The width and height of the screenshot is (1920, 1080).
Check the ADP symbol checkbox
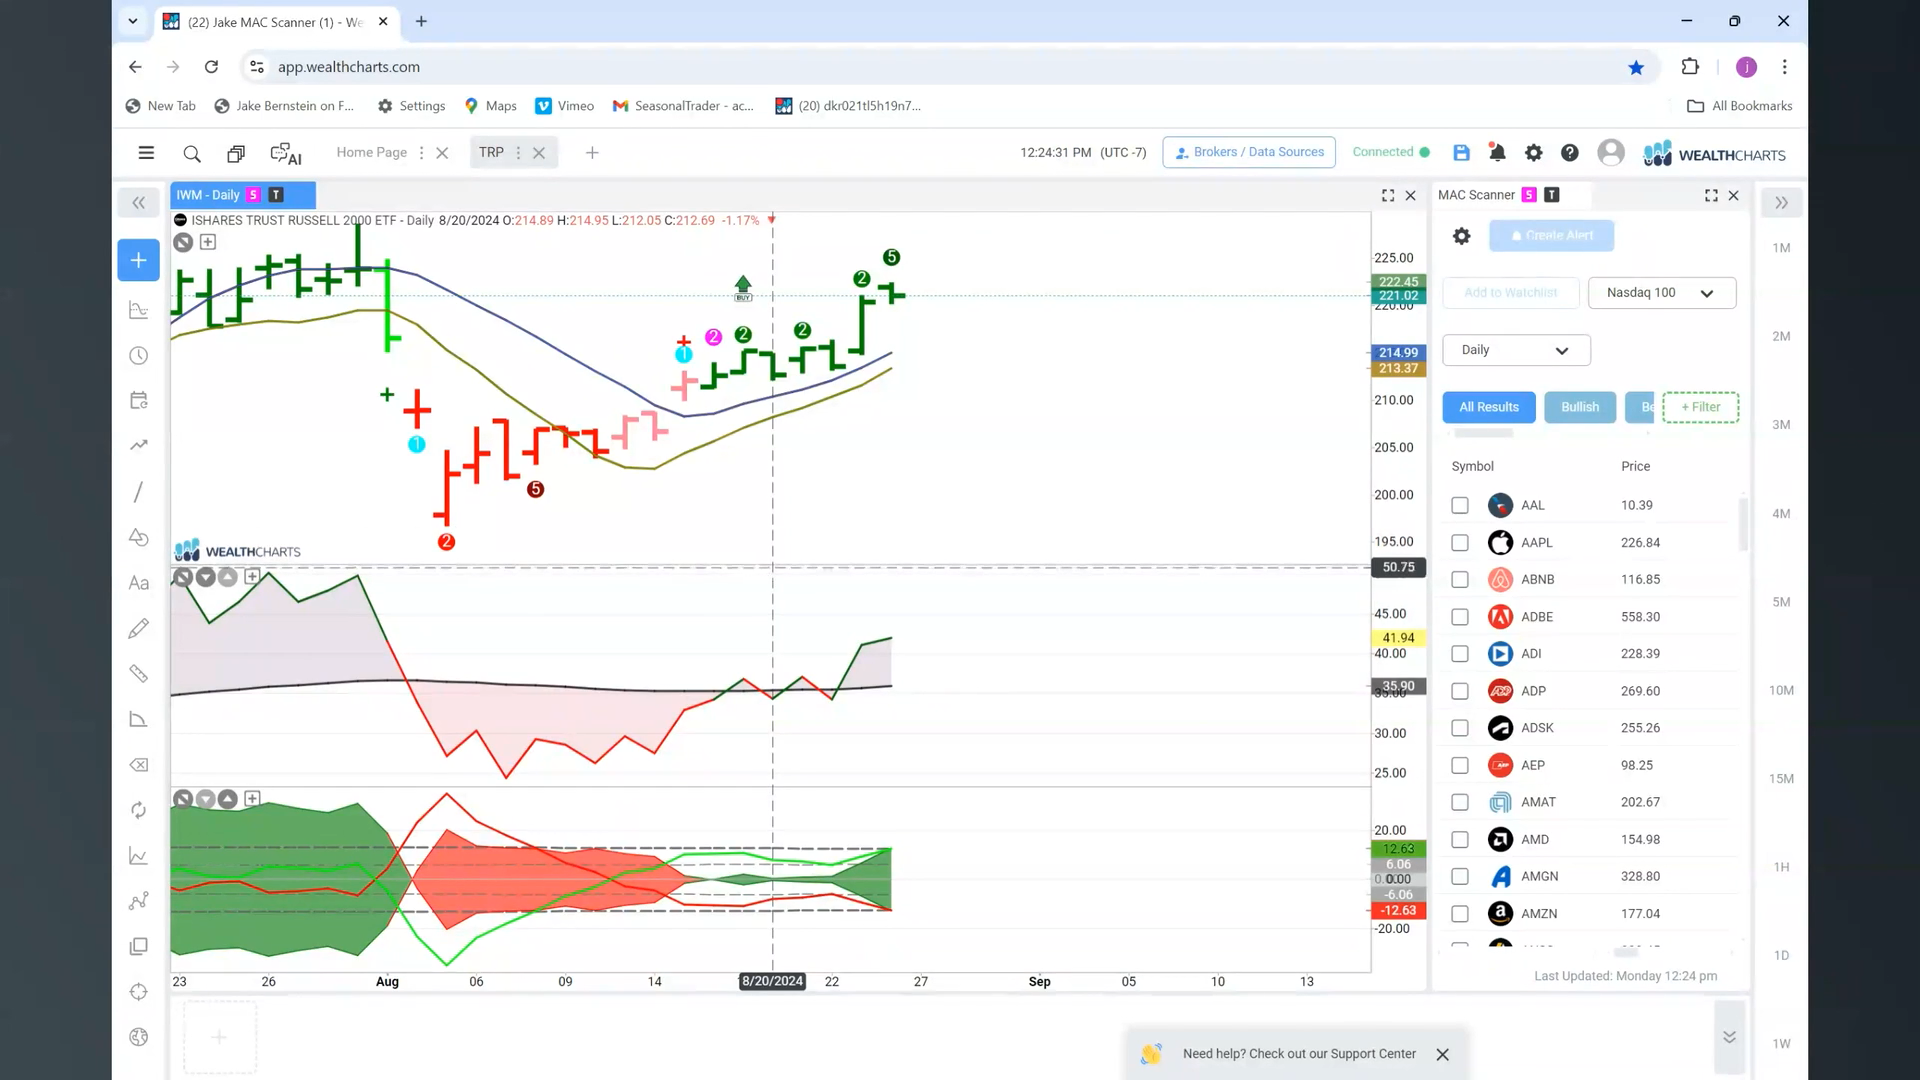coord(1460,691)
